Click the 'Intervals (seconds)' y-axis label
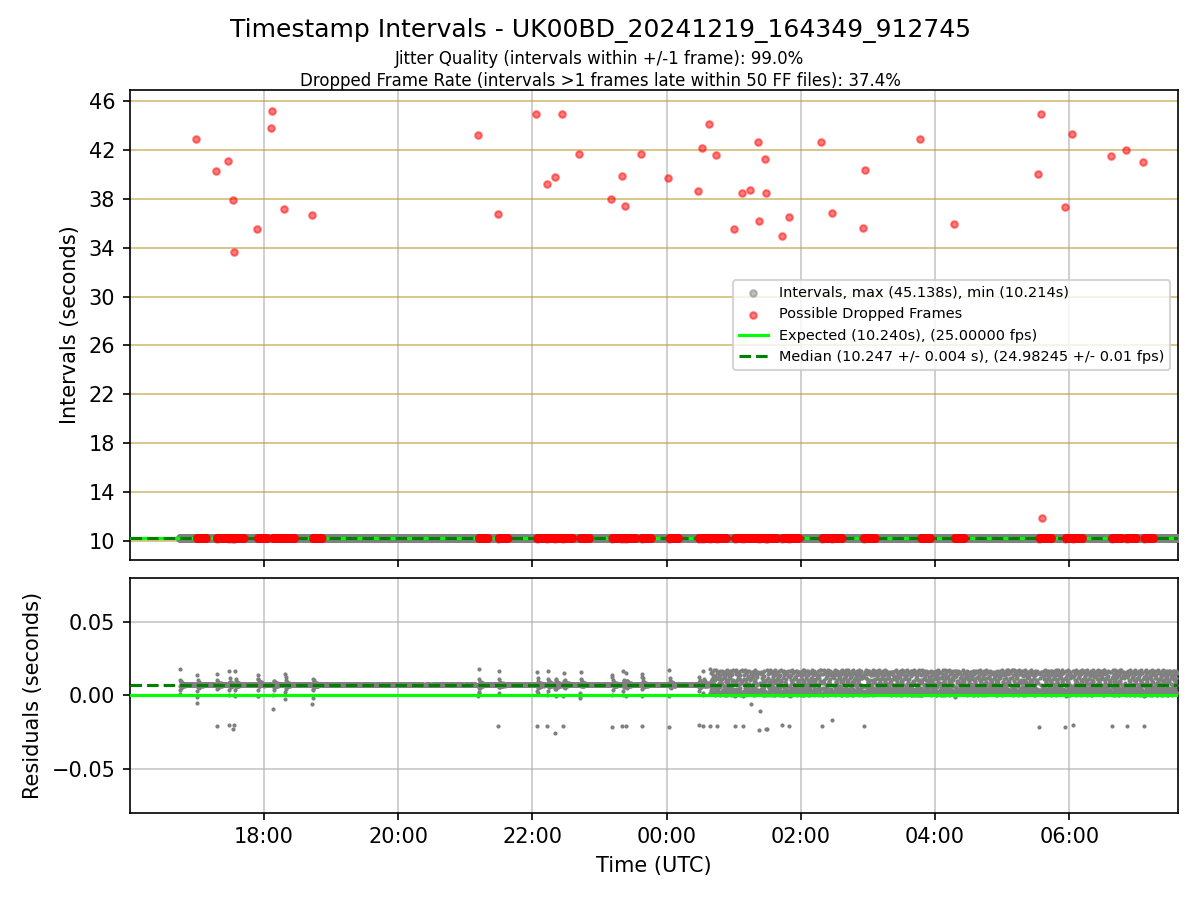Image resolution: width=1200 pixels, height=900 pixels. (69, 325)
